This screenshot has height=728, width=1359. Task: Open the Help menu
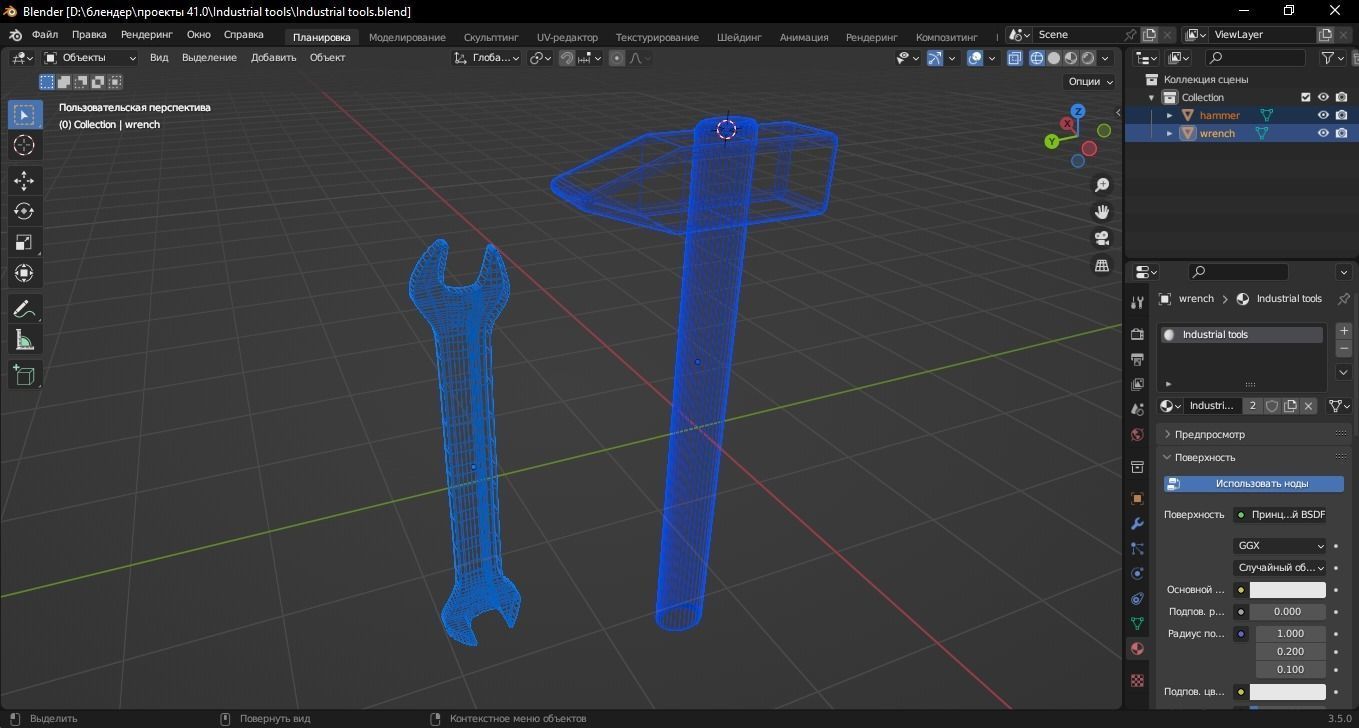point(243,35)
